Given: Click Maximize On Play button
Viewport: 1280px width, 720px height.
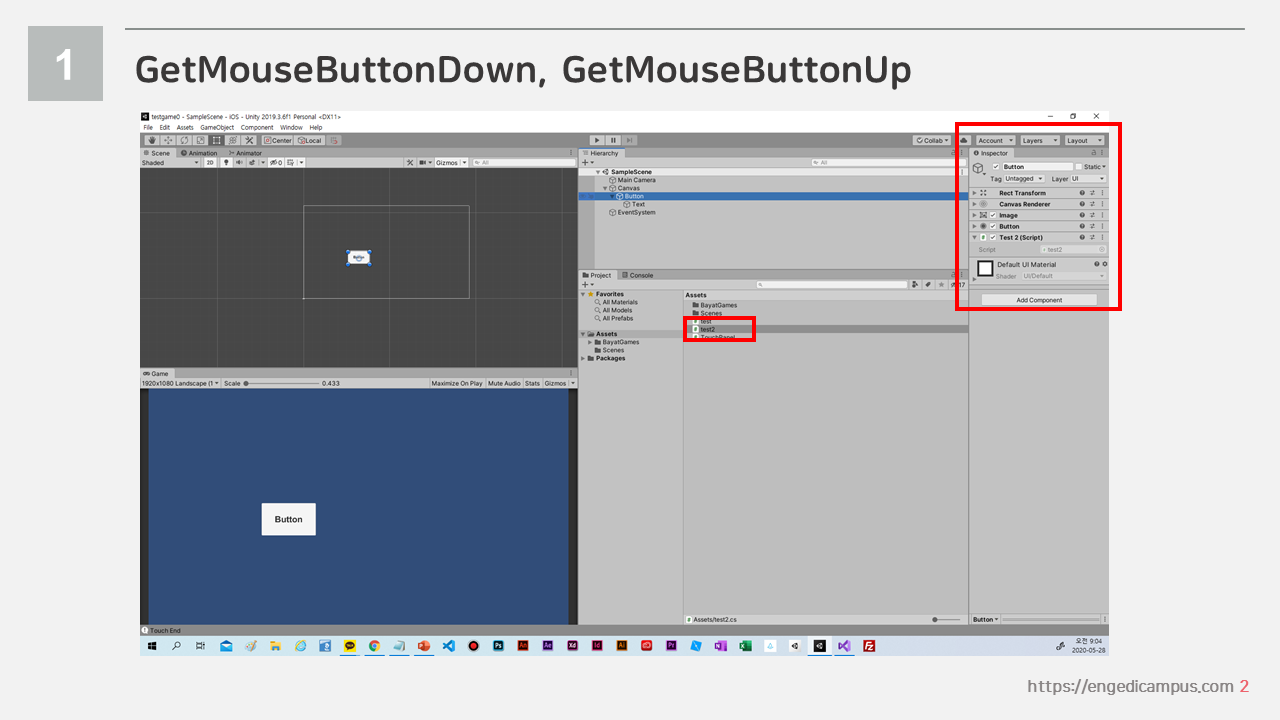Looking at the screenshot, I should point(457,383).
